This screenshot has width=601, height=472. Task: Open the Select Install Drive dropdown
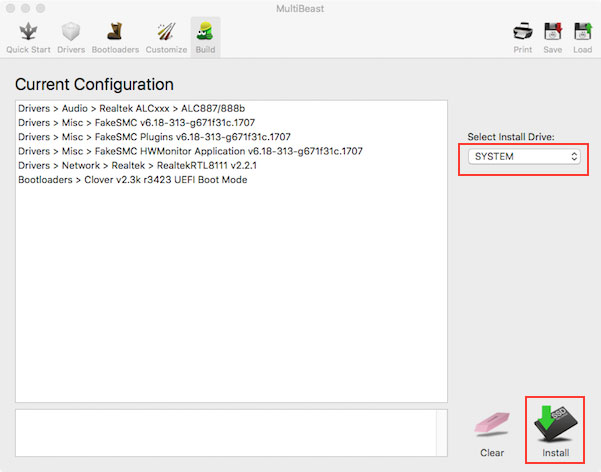pos(526,157)
